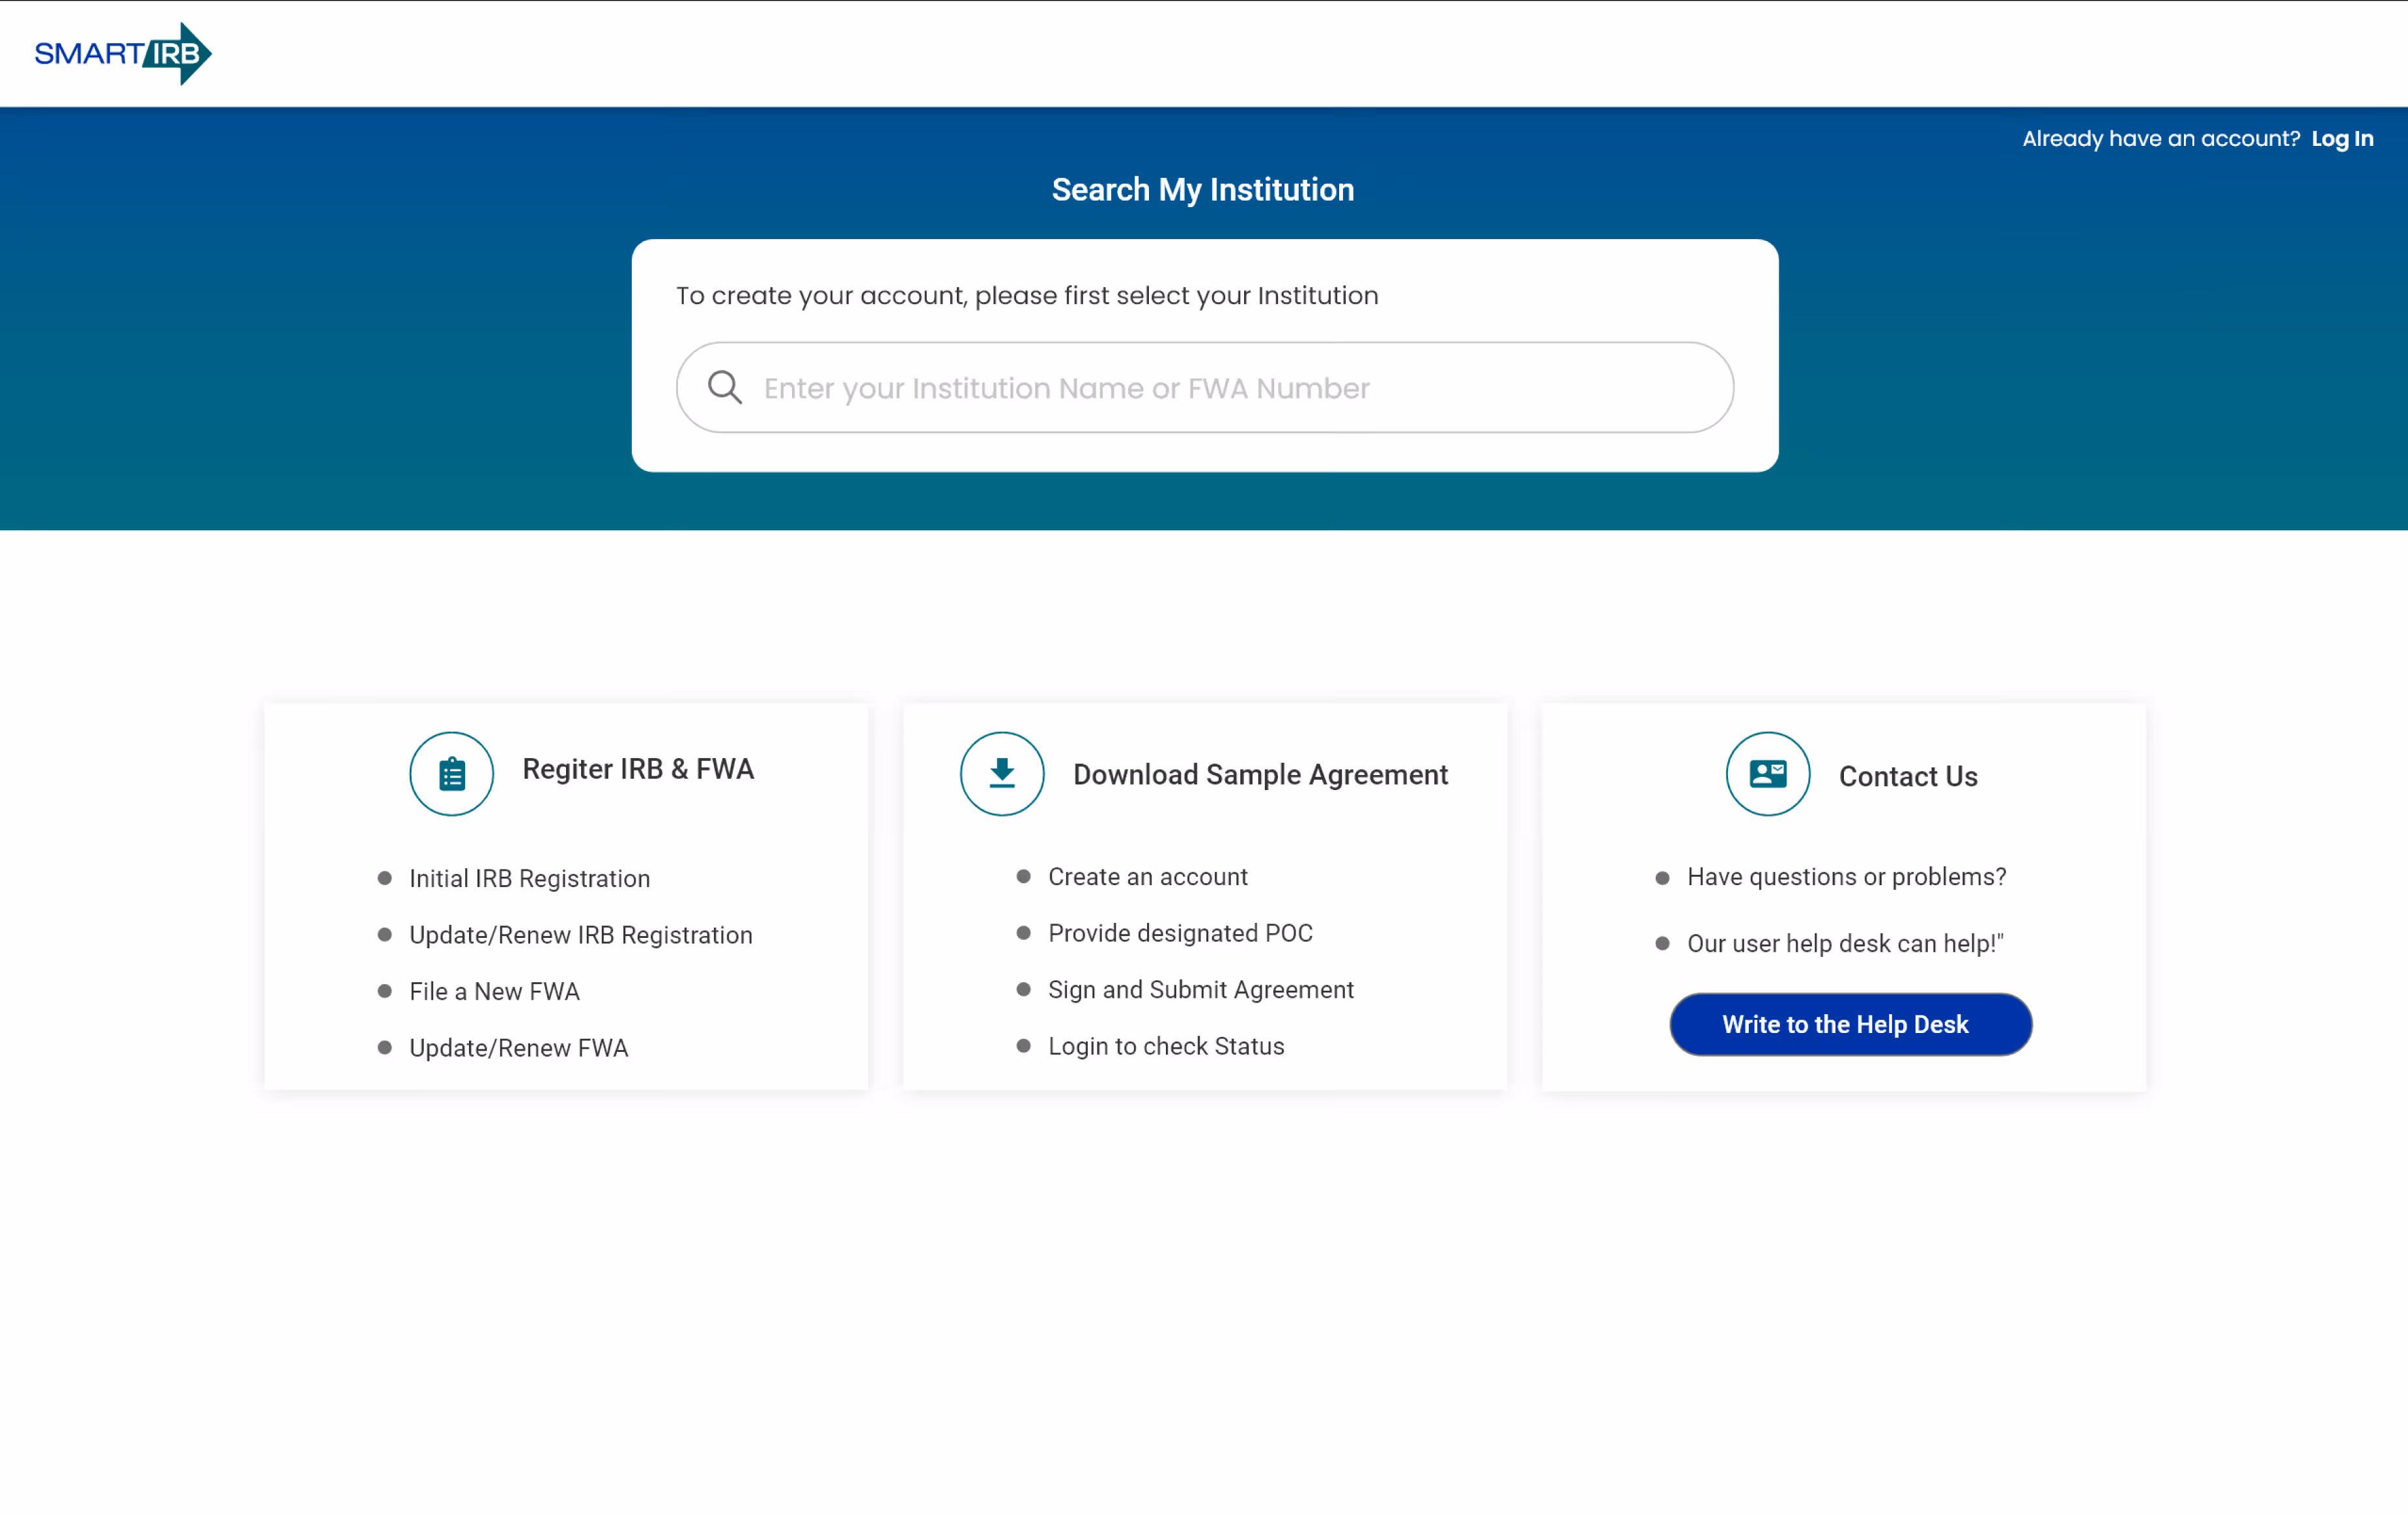Select the Contact Us heading
2408x1515 pixels.
1907,777
